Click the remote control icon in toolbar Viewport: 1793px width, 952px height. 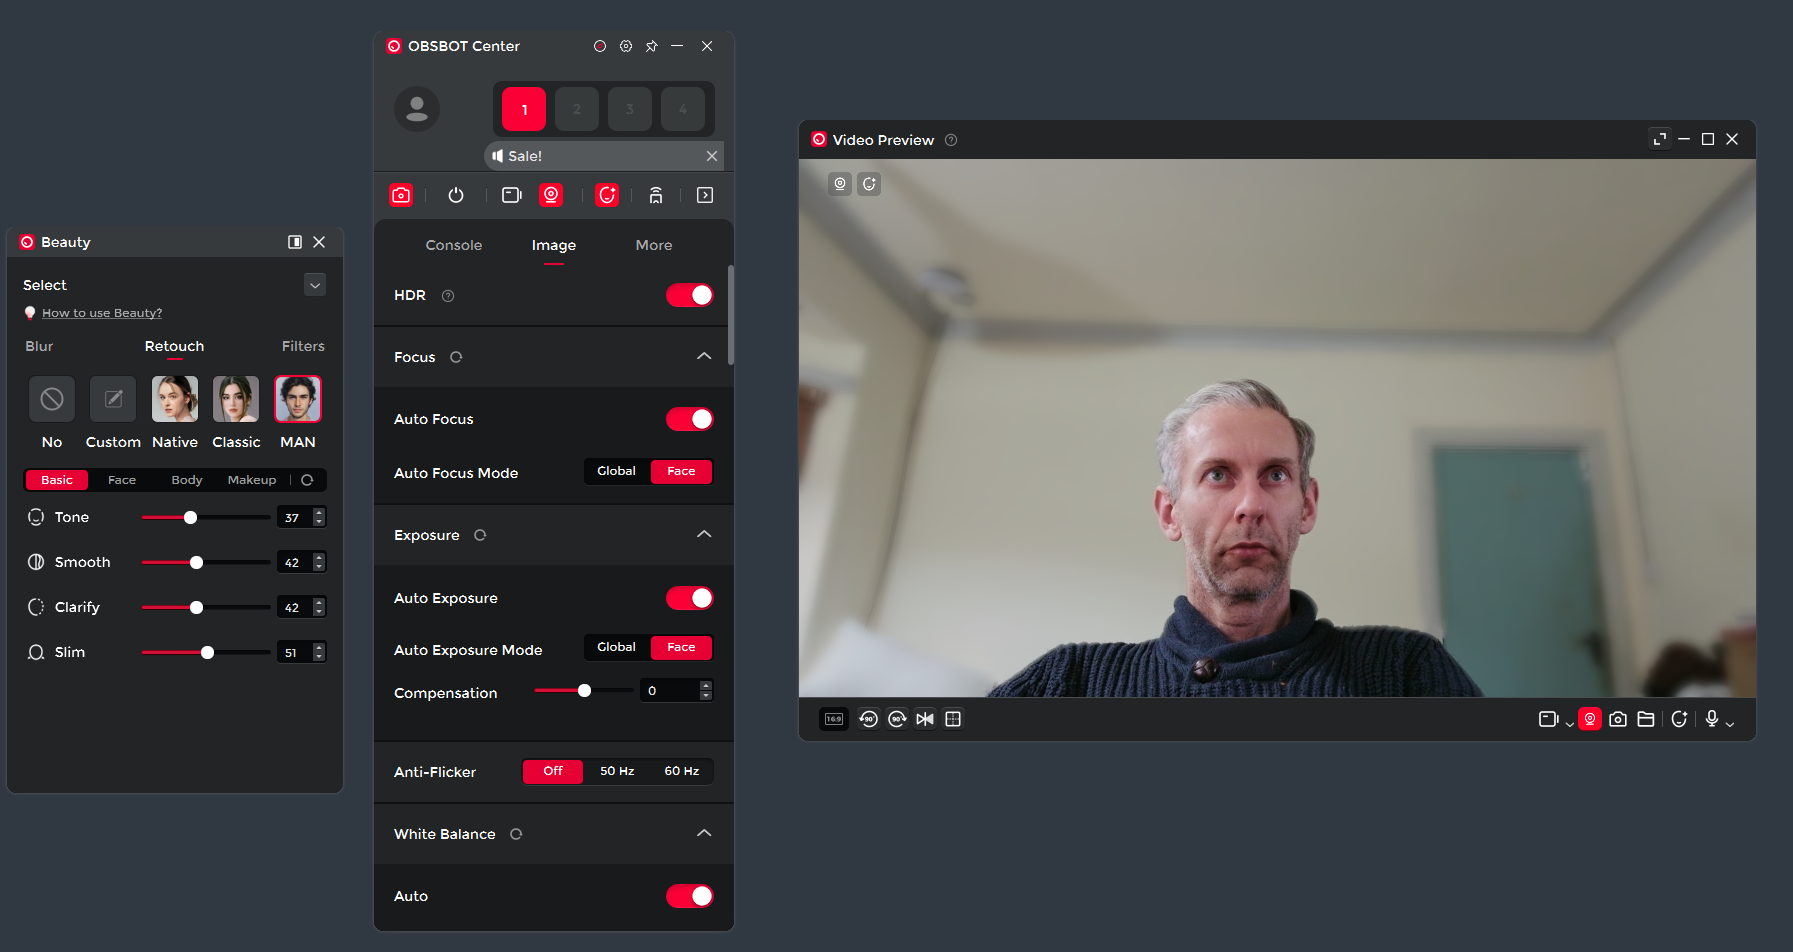pyautogui.click(x=656, y=195)
